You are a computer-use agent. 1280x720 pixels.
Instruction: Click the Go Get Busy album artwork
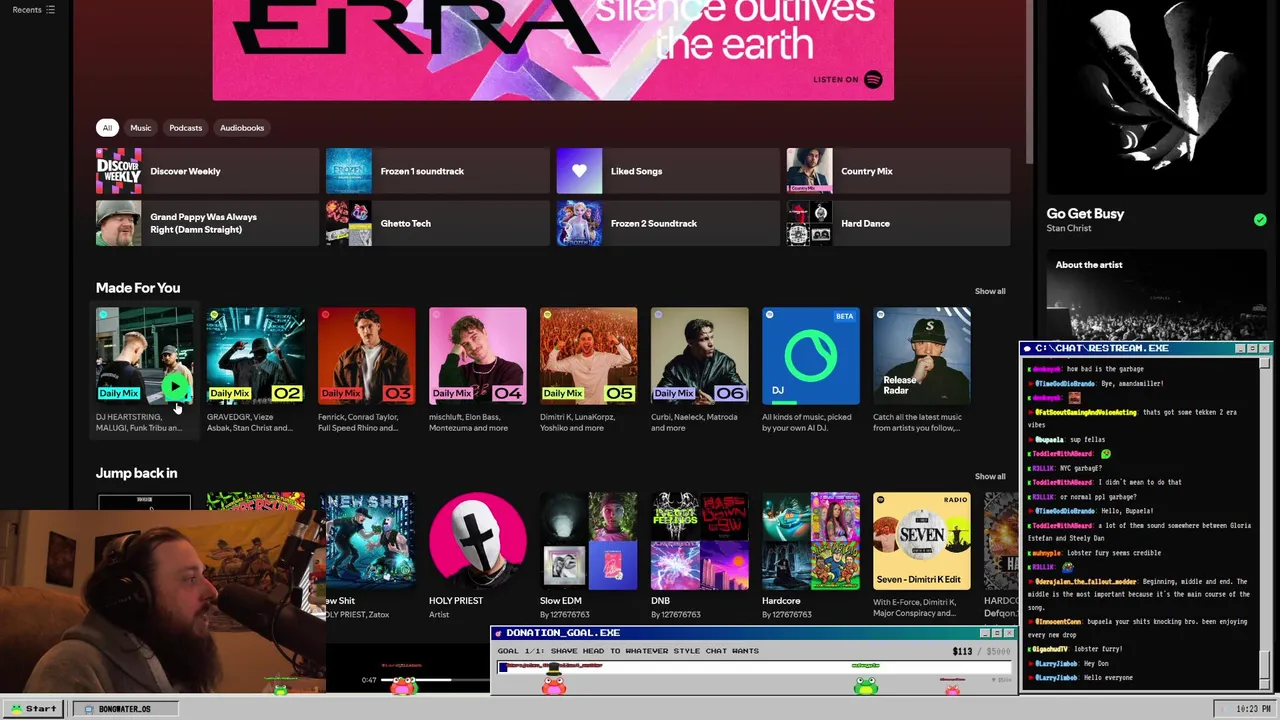1157,95
